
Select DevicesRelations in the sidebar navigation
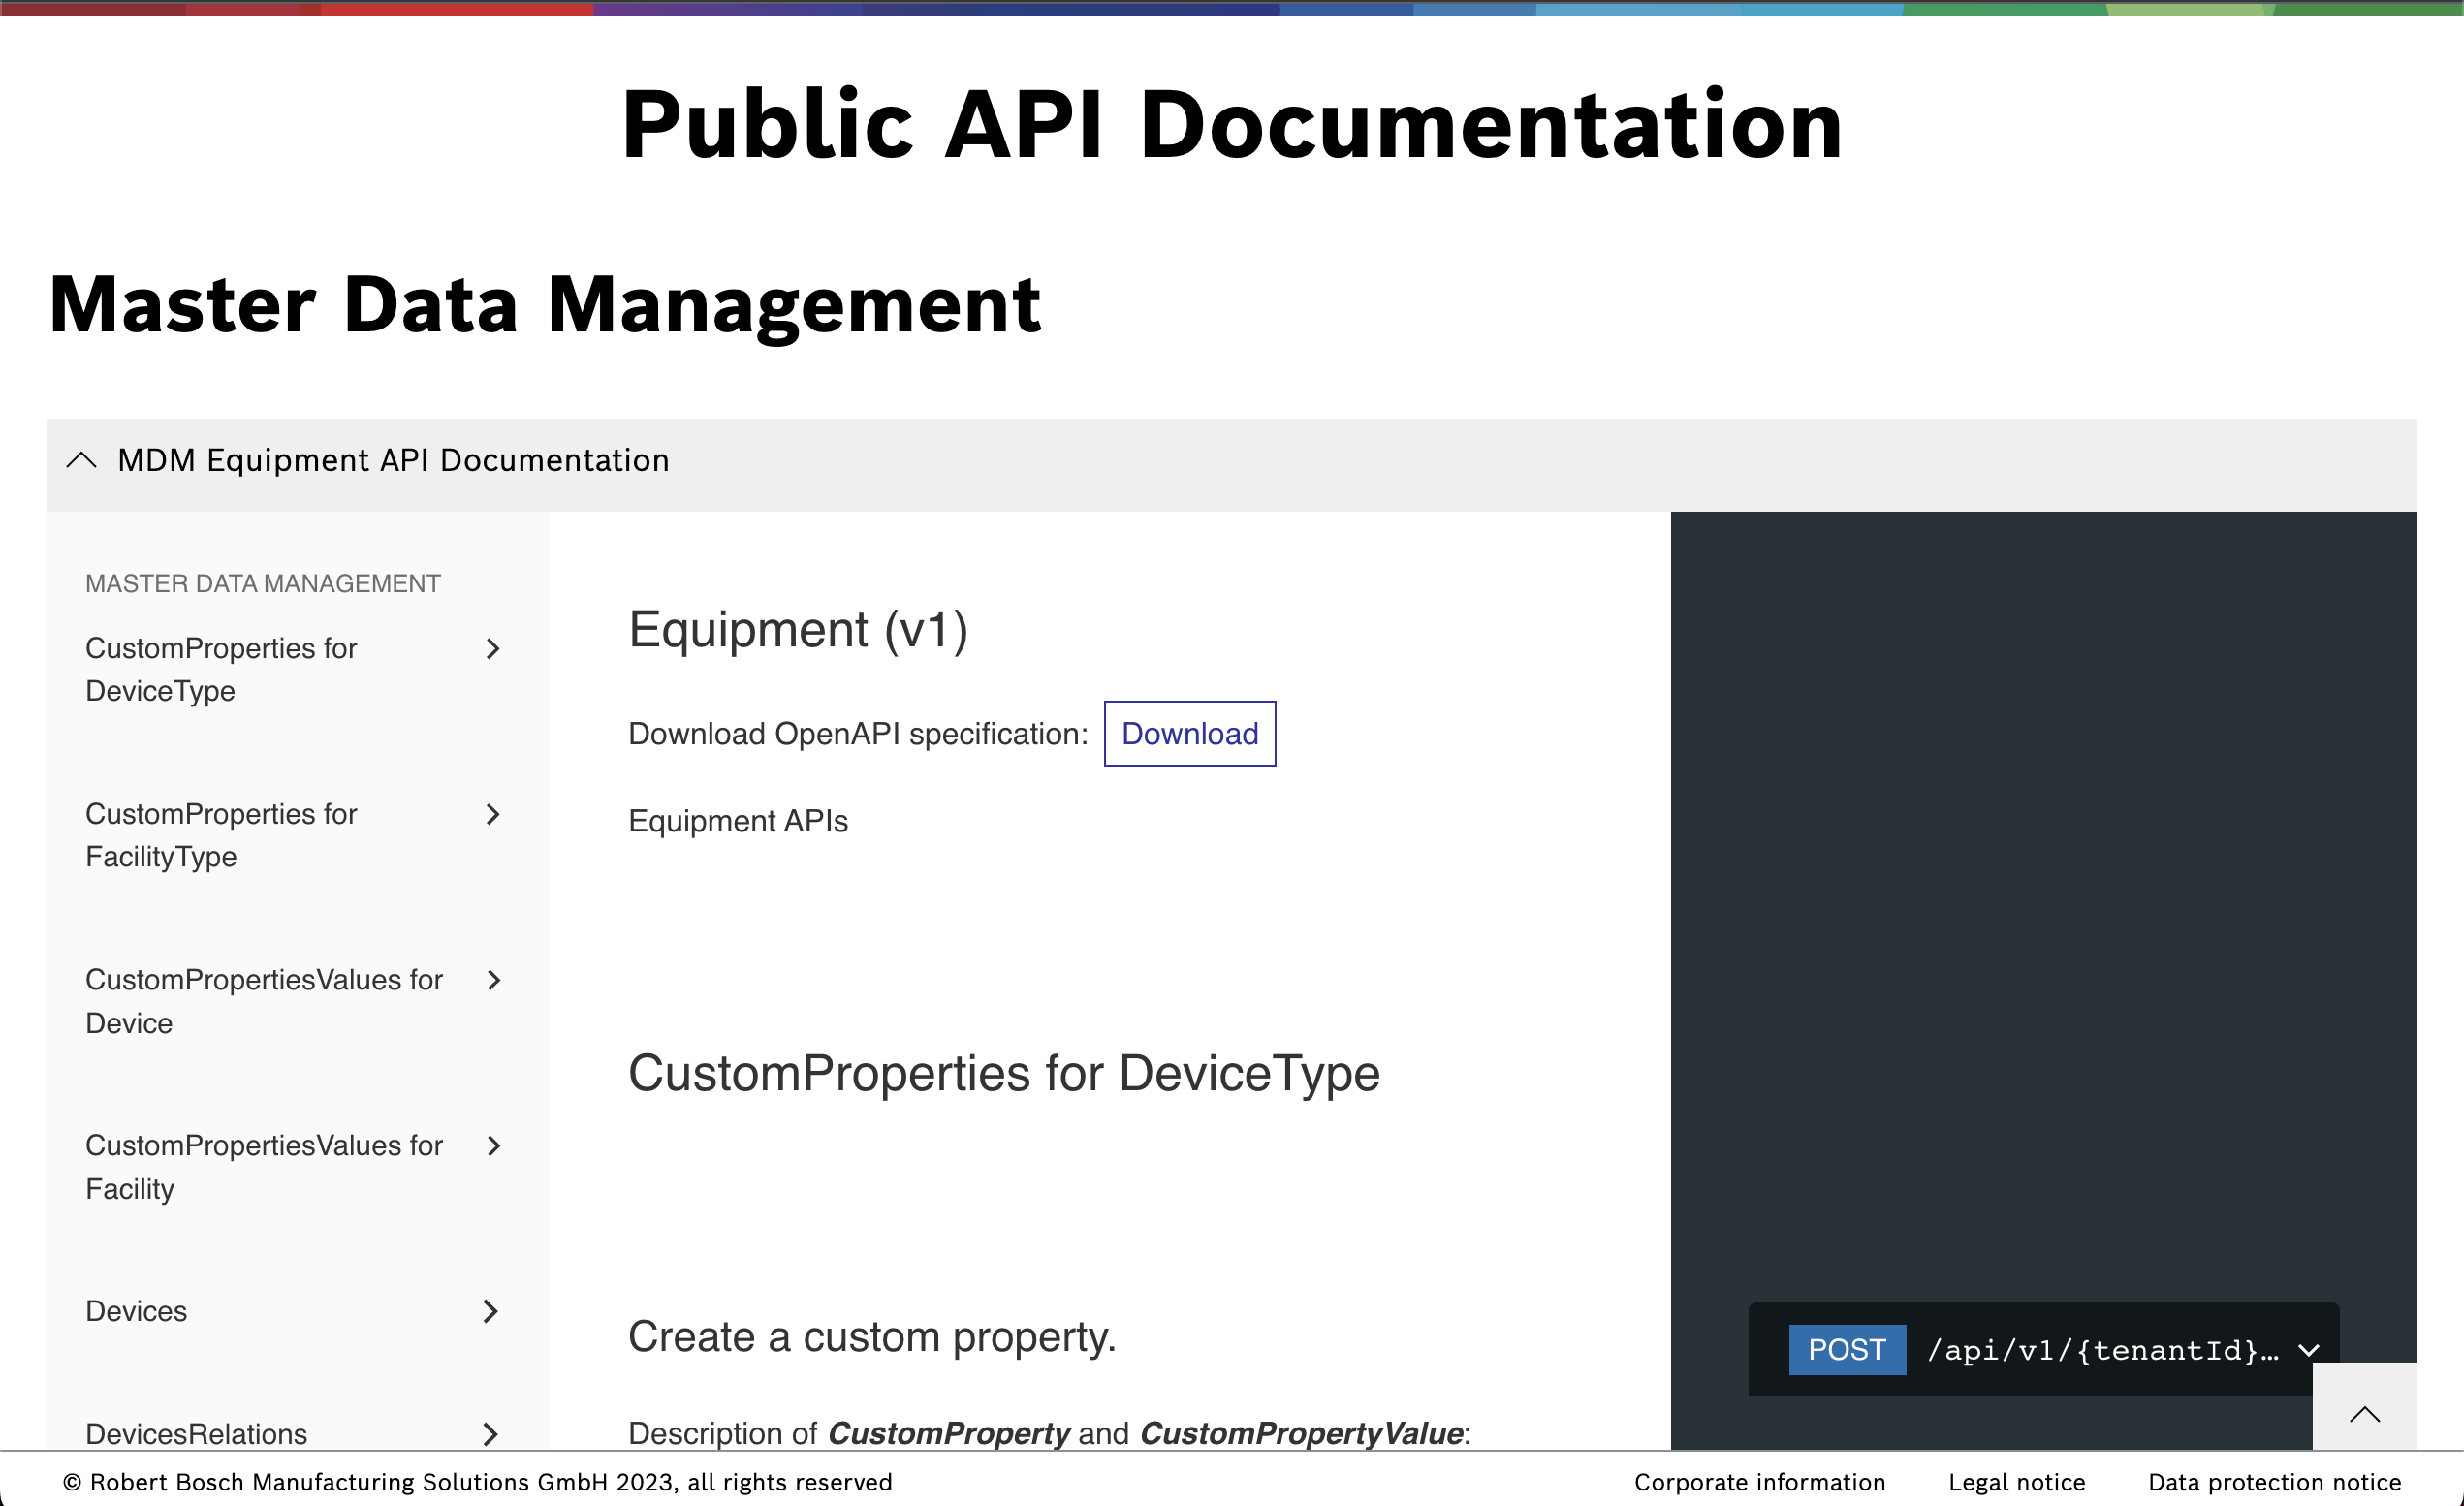196,1434
